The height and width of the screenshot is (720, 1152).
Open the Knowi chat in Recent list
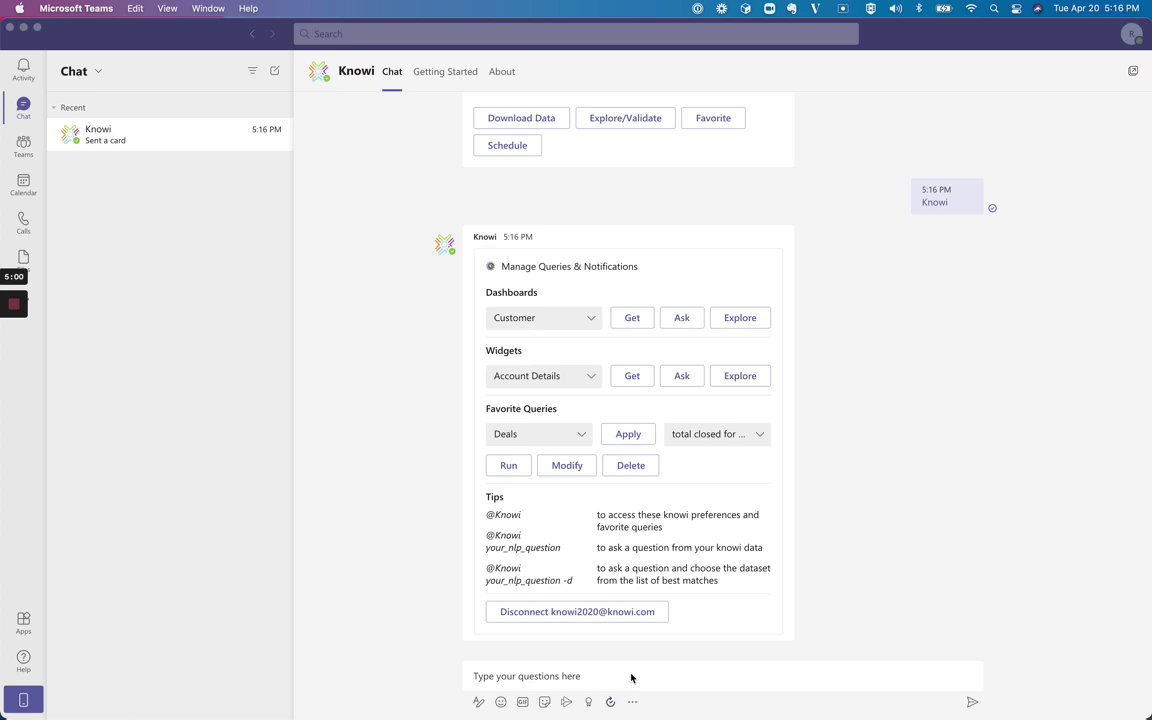point(170,134)
